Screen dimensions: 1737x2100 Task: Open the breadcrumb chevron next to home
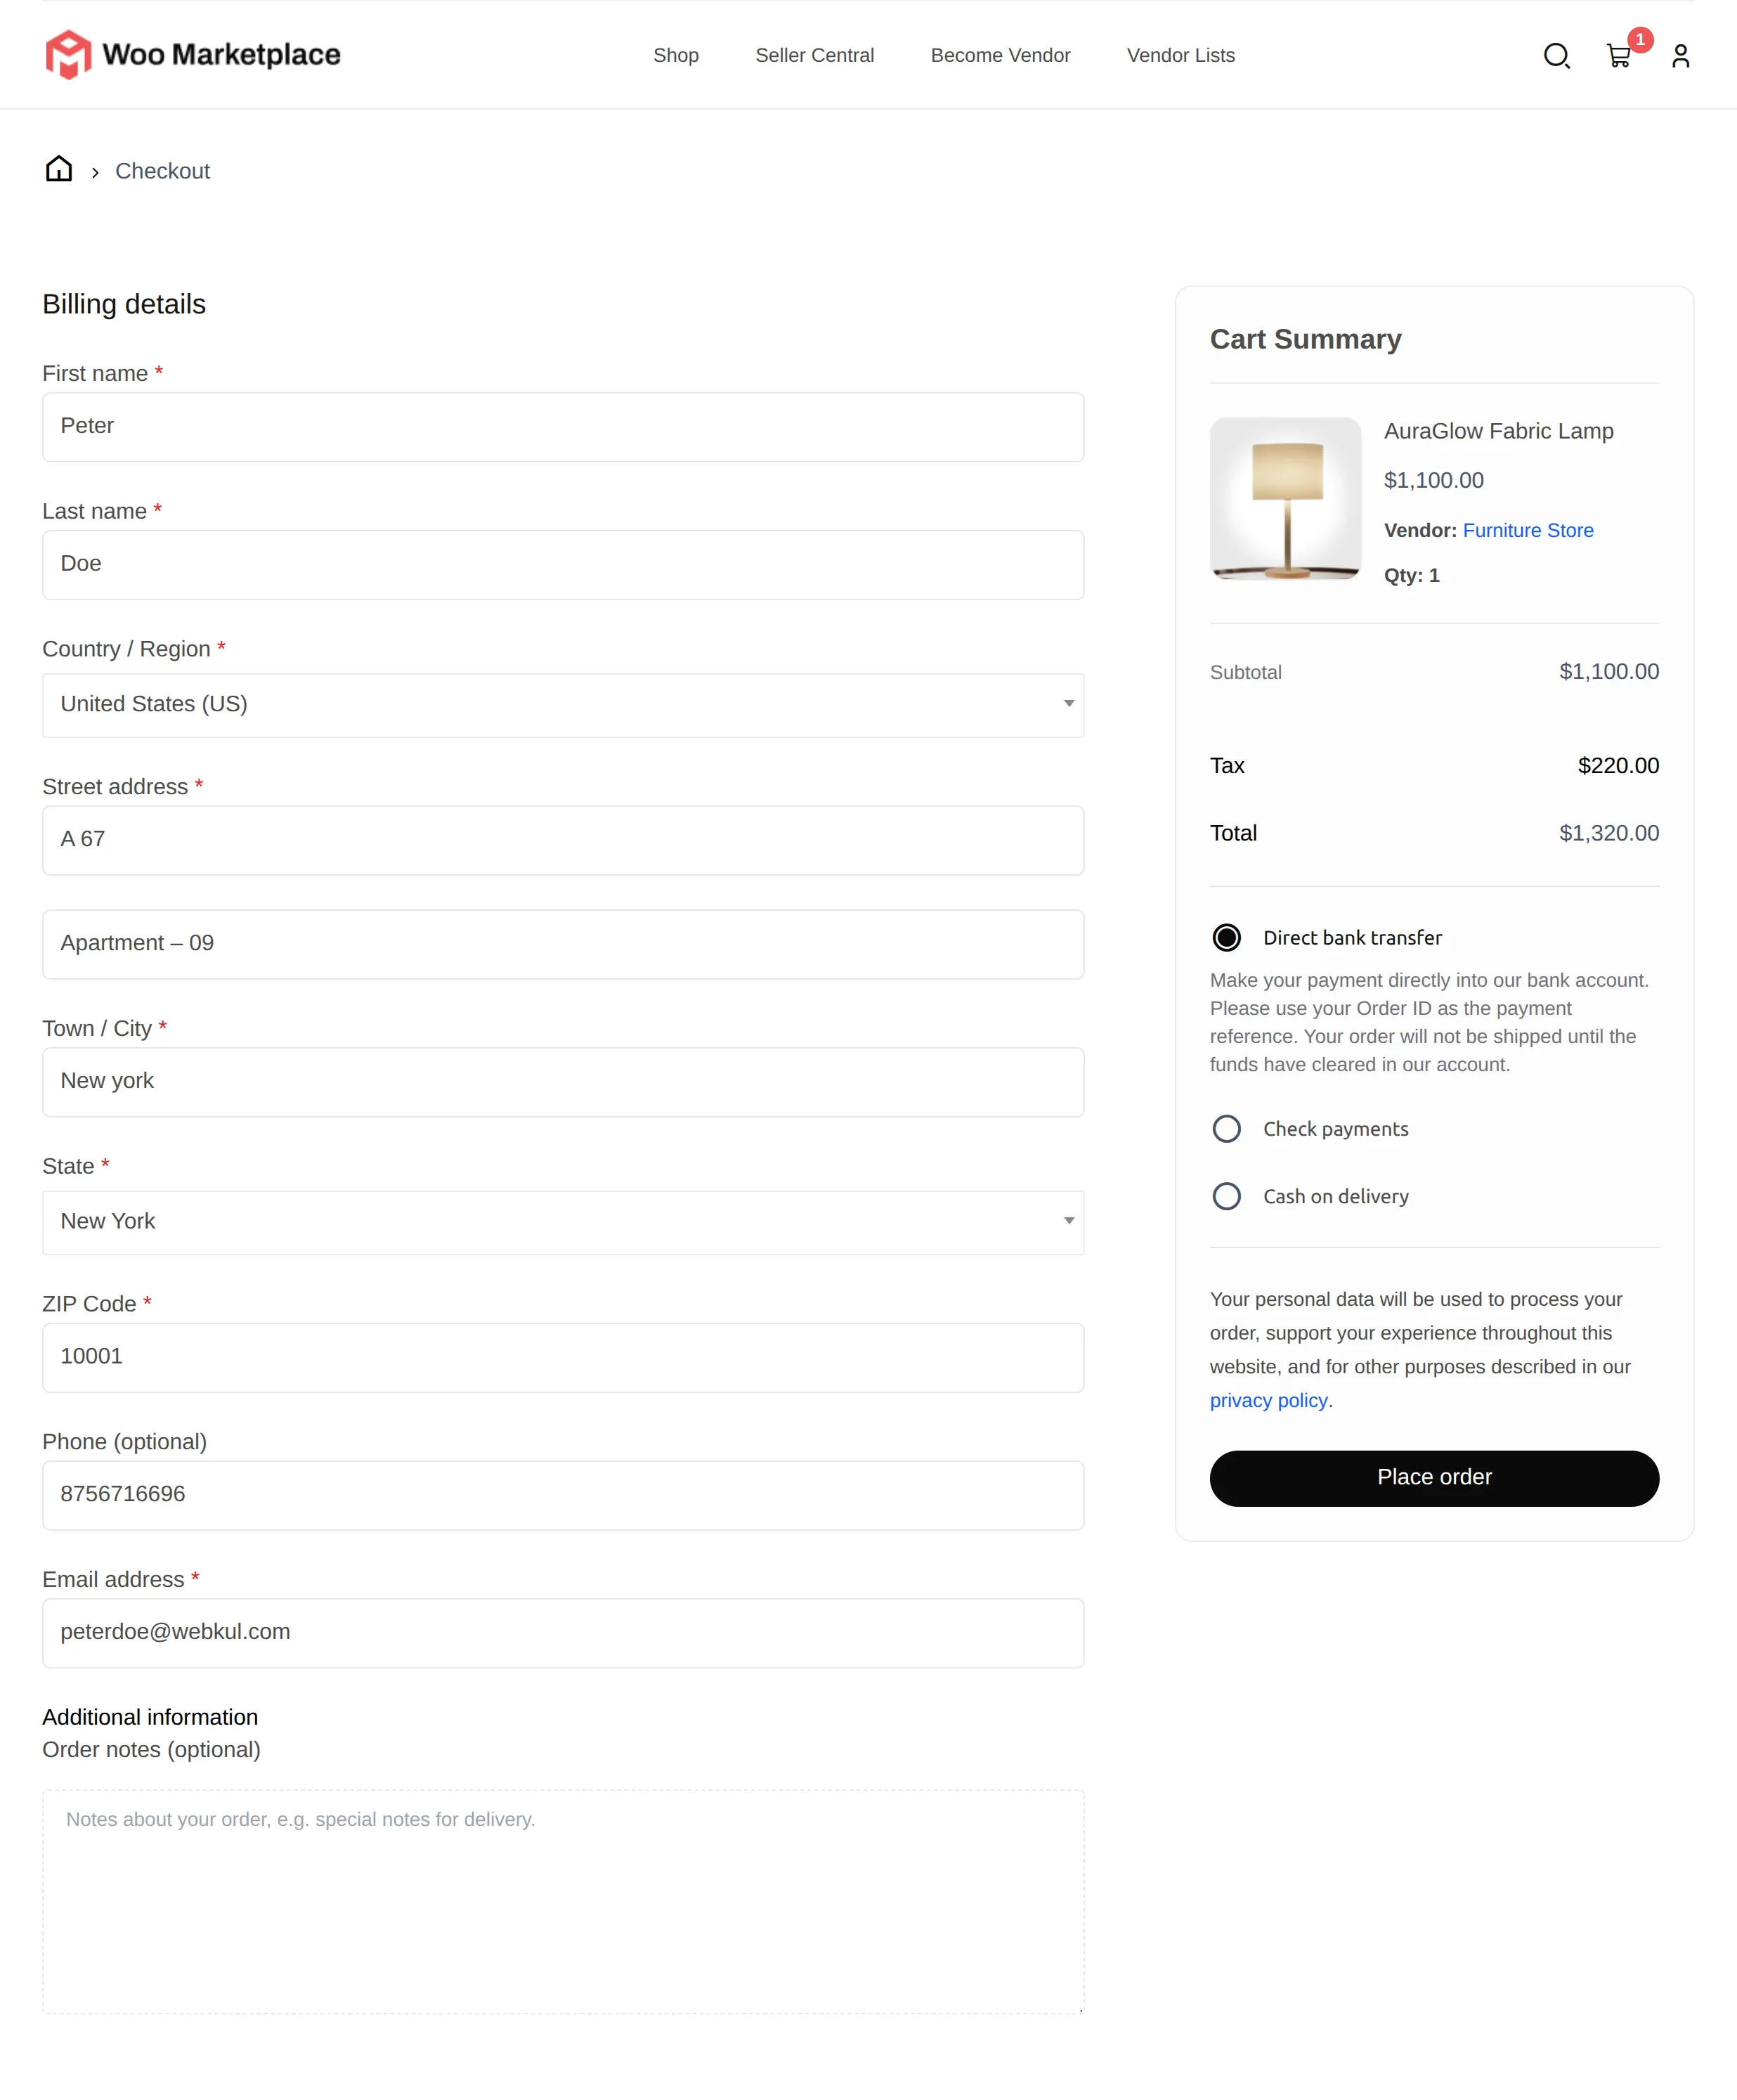[95, 171]
